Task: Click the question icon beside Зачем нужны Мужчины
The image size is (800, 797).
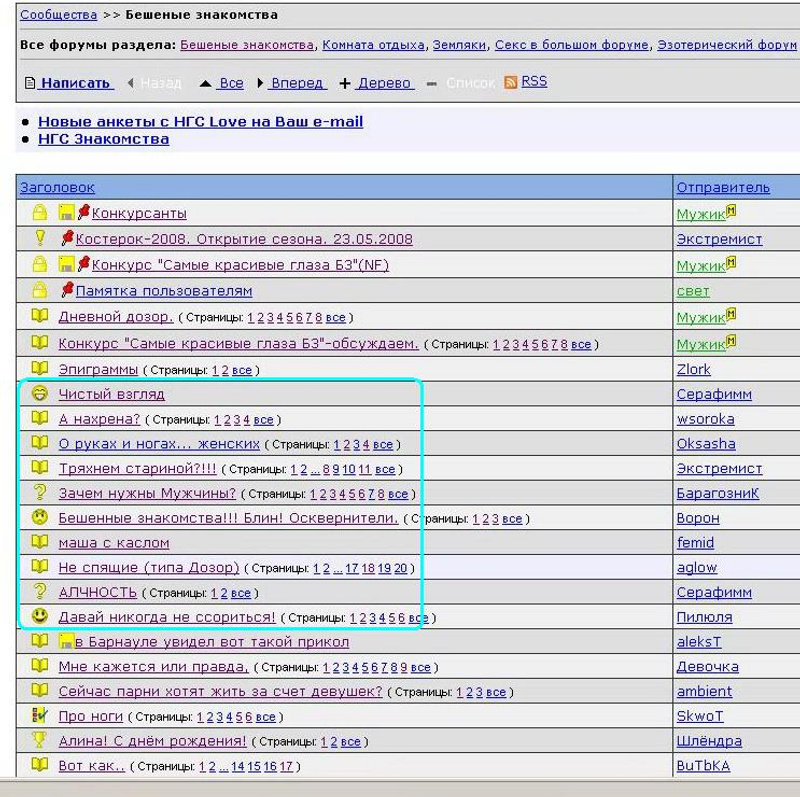Action: pyautogui.click(x=40, y=493)
